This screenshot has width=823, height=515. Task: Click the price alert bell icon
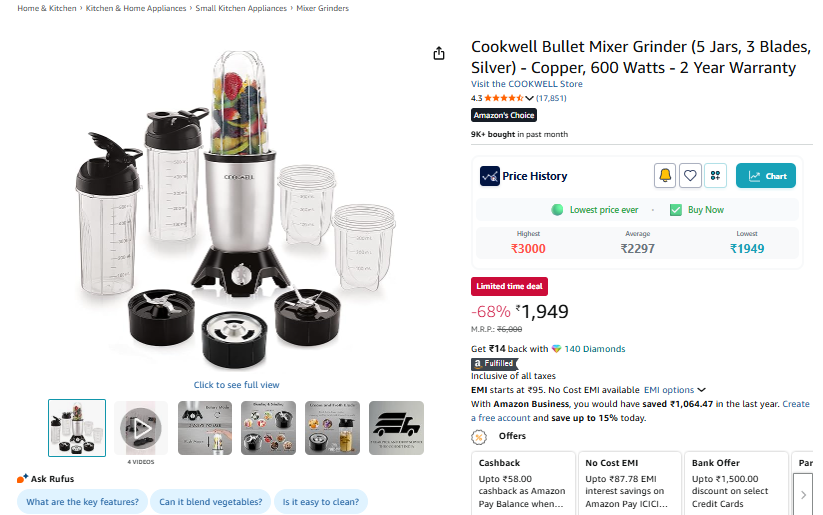click(x=664, y=175)
